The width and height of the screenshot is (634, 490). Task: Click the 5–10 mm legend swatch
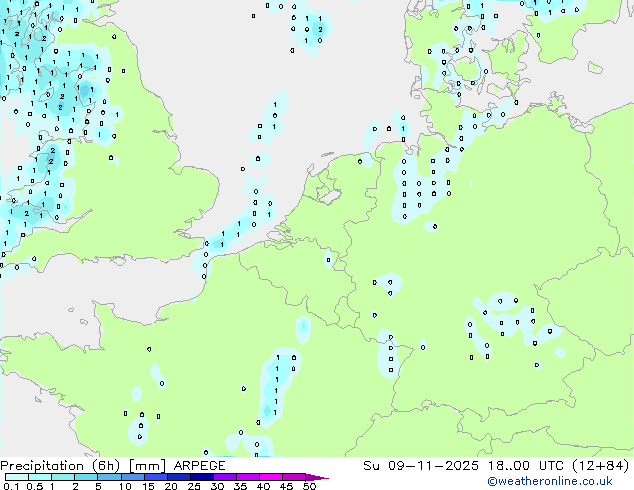click(x=109, y=477)
